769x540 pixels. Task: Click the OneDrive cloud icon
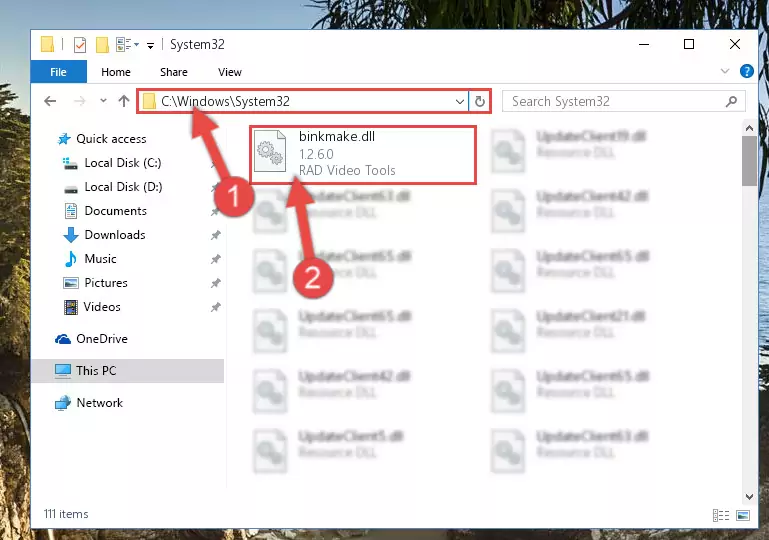(63, 339)
